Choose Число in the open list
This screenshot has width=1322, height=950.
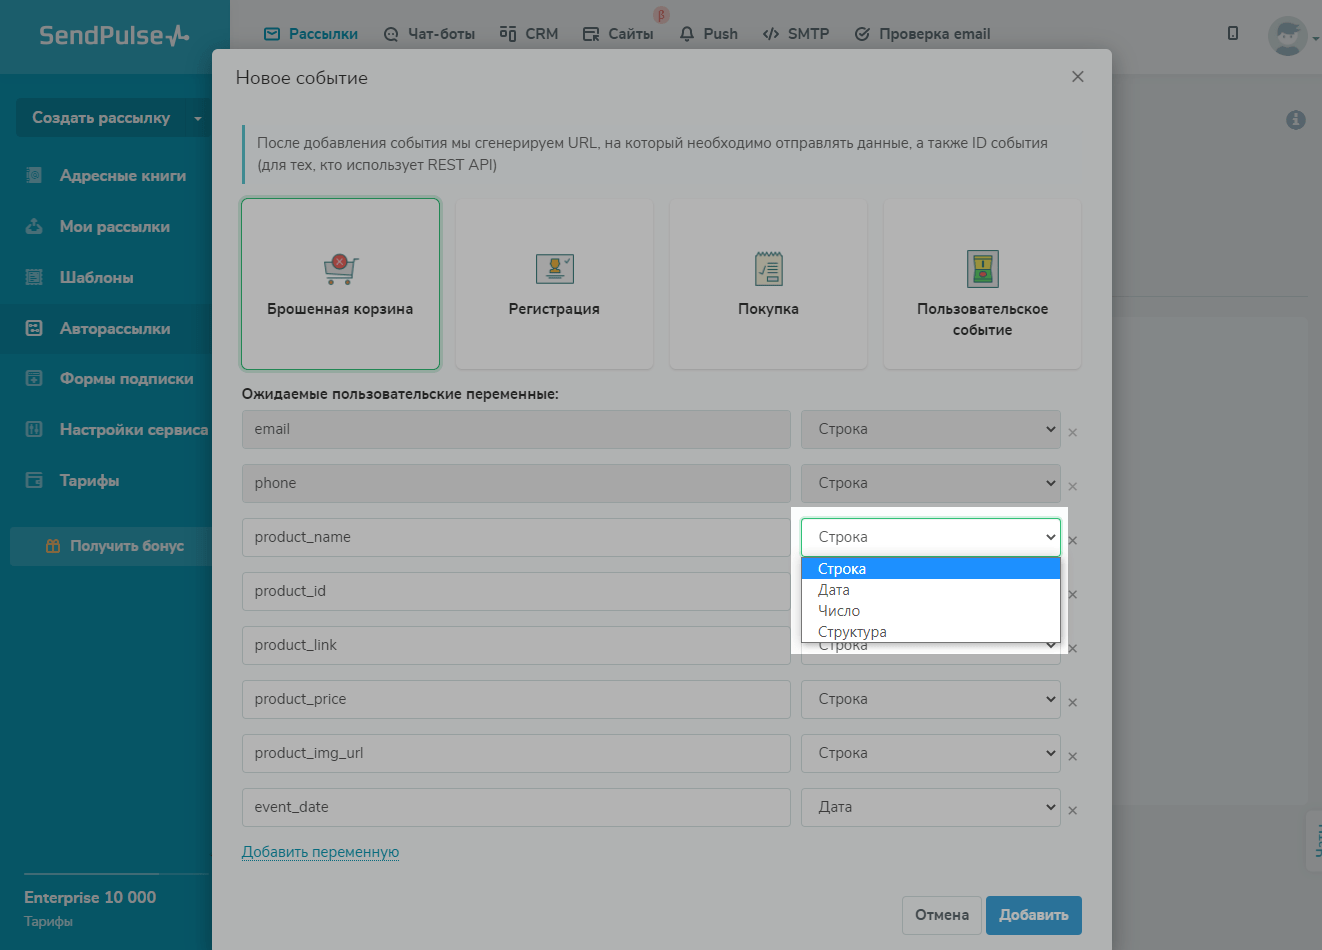point(931,611)
